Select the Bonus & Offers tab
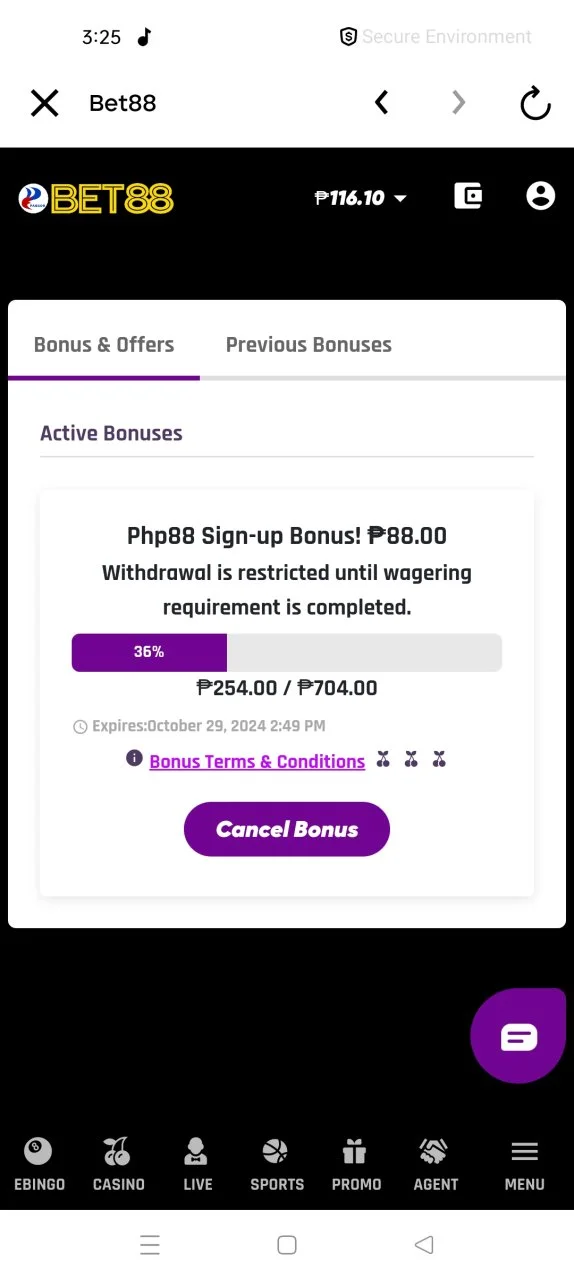Screen dimensions: 574x1280 tap(104, 345)
